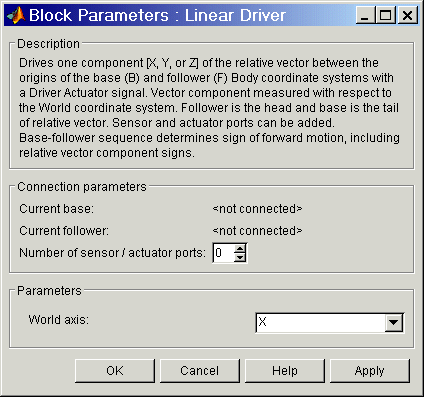Select the World axis combo box showing X
The width and height of the screenshot is (424, 397).
click(330, 322)
